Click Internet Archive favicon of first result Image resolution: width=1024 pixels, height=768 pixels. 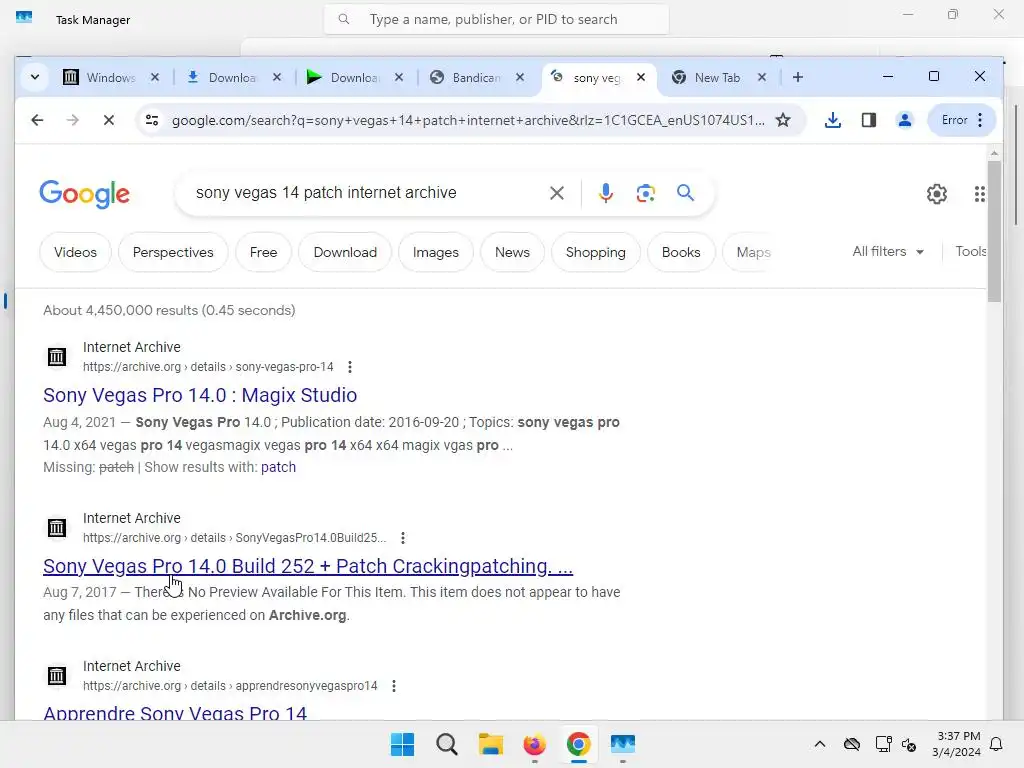(57, 357)
